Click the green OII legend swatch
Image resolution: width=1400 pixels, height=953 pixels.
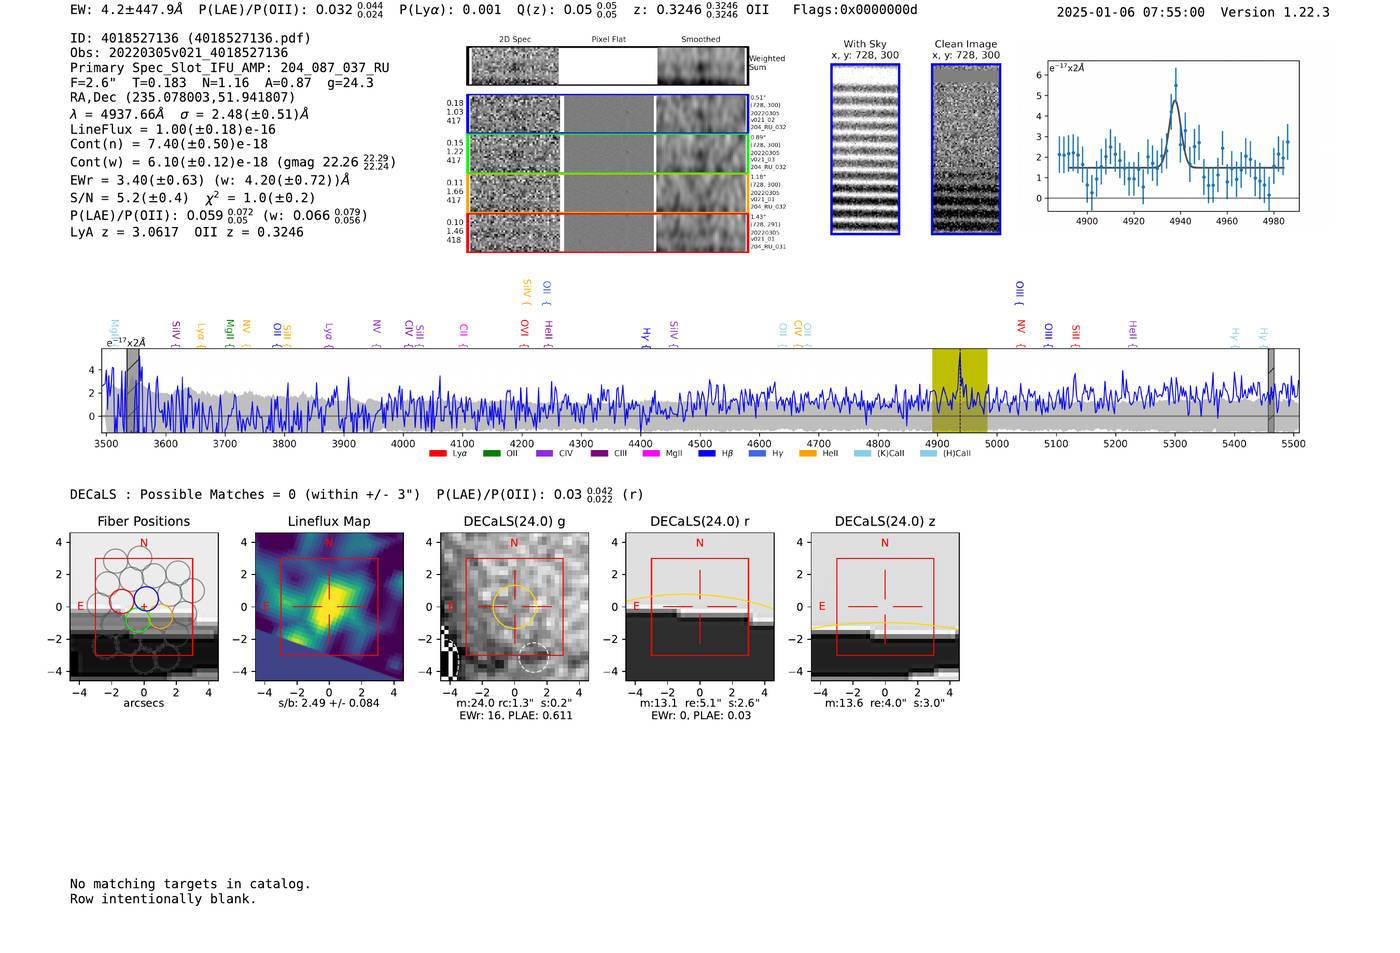coord(491,453)
